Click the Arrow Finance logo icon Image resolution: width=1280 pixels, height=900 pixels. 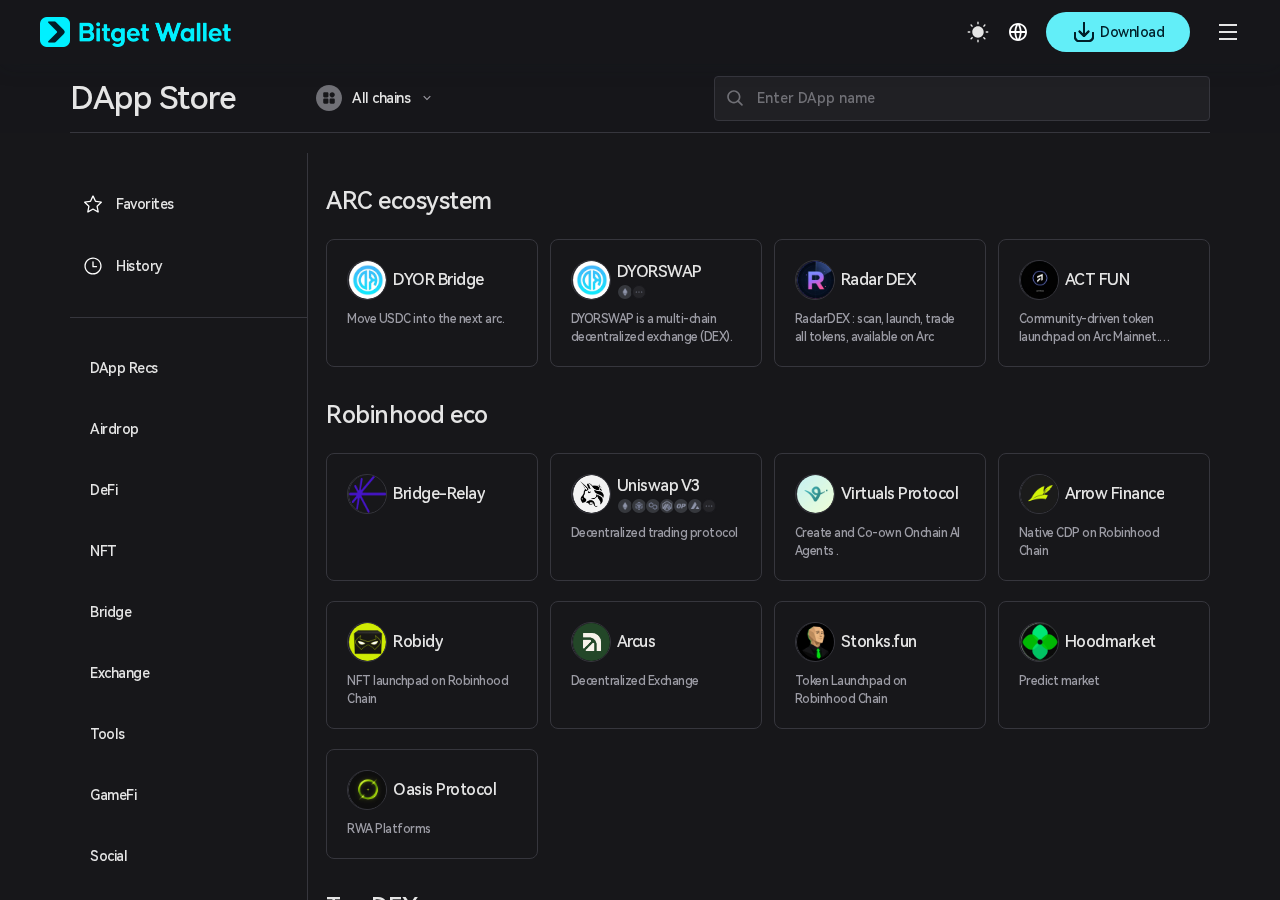1039,494
